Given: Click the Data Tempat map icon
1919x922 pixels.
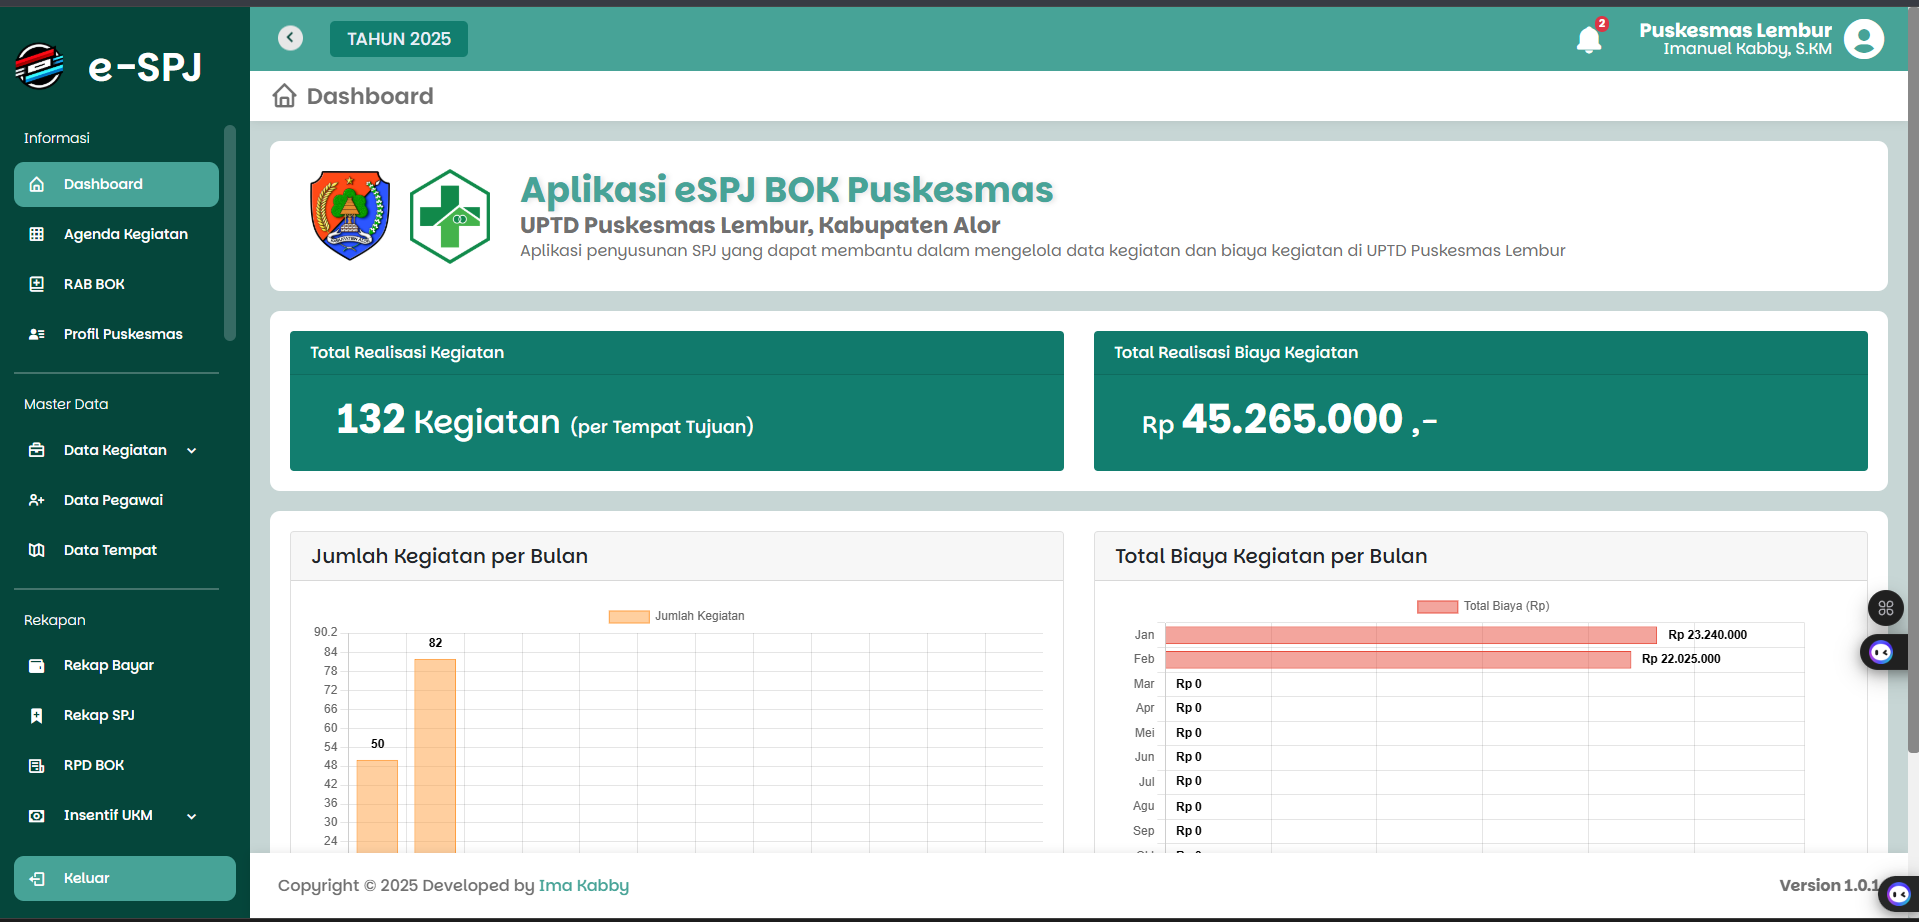Looking at the screenshot, I should pos(37,550).
